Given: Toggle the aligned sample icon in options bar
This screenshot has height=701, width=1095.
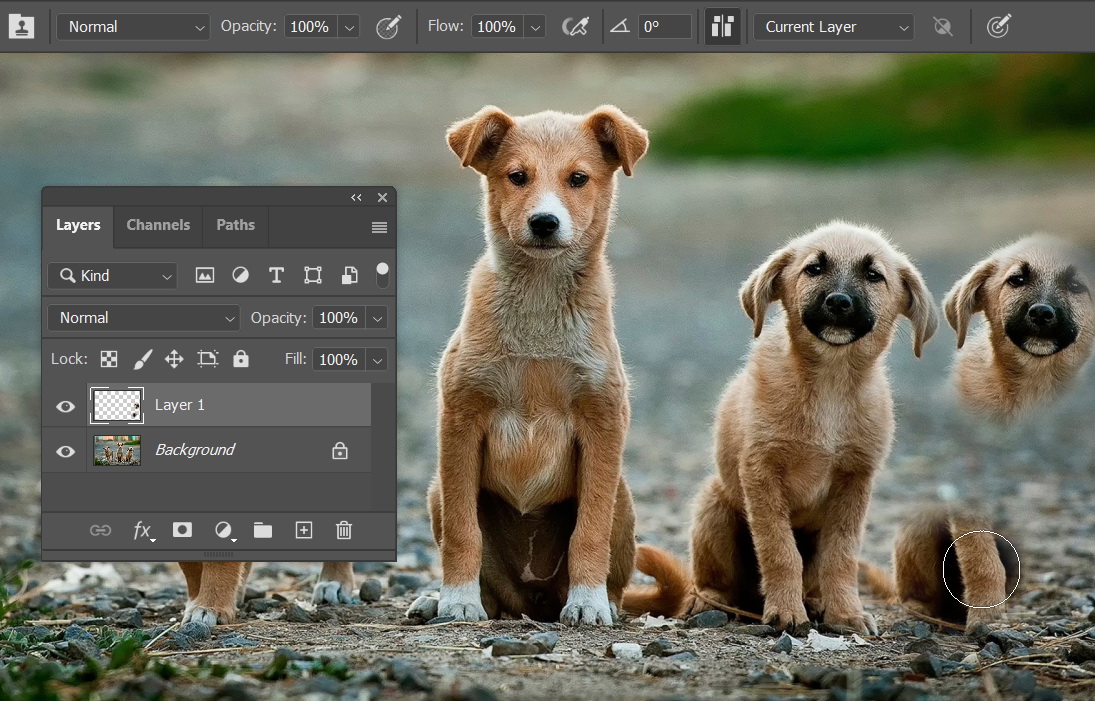Looking at the screenshot, I should coord(722,27).
